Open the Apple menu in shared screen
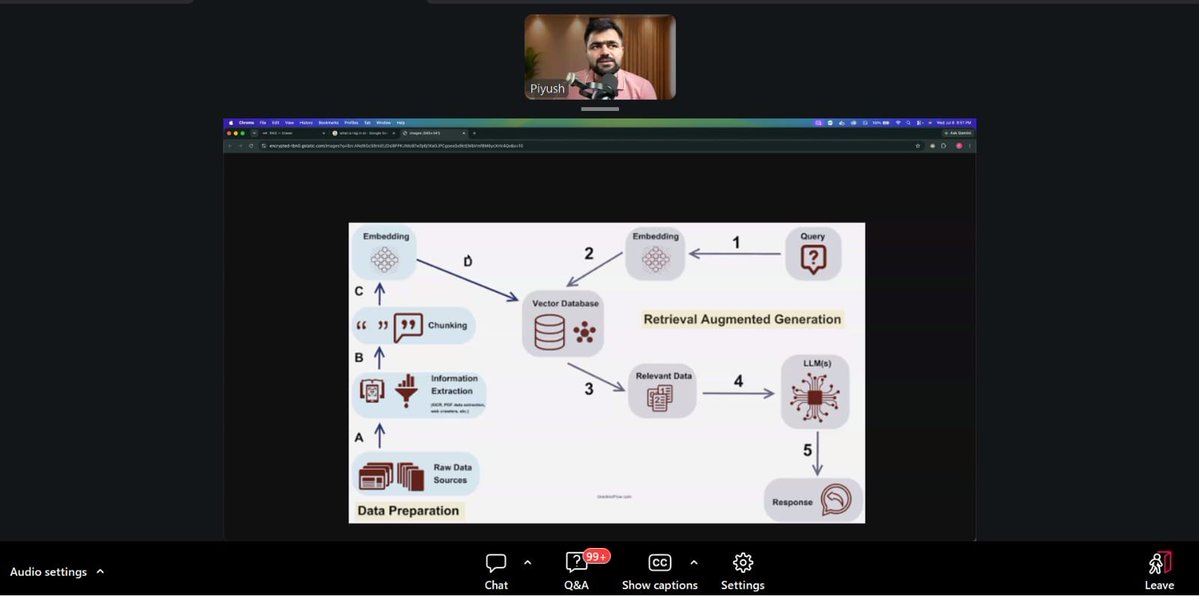This screenshot has width=1199, height=596. (x=230, y=122)
